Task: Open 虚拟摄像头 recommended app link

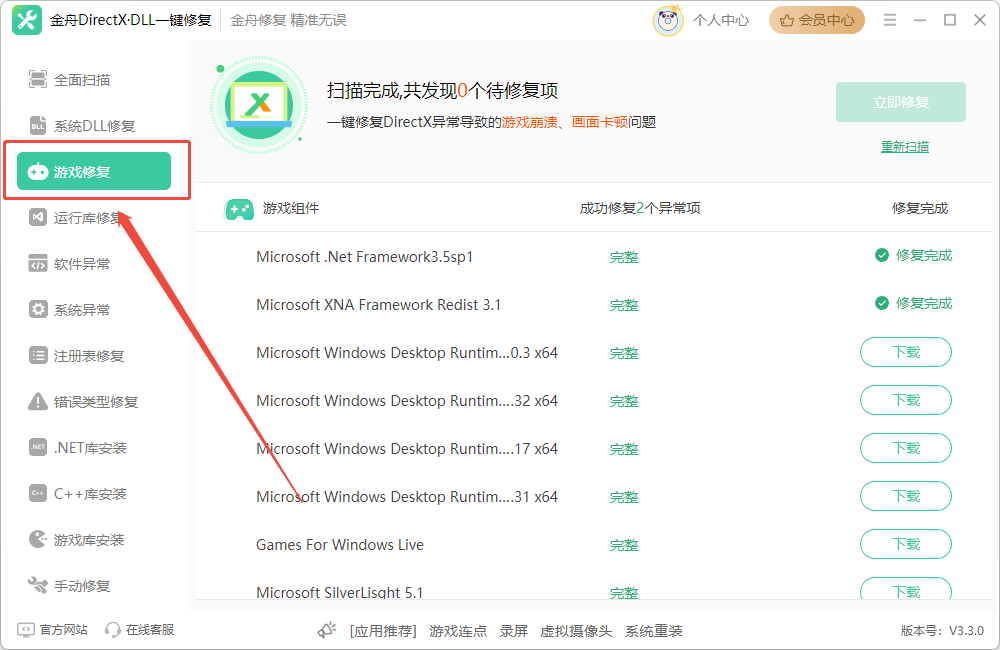Action: [576, 631]
